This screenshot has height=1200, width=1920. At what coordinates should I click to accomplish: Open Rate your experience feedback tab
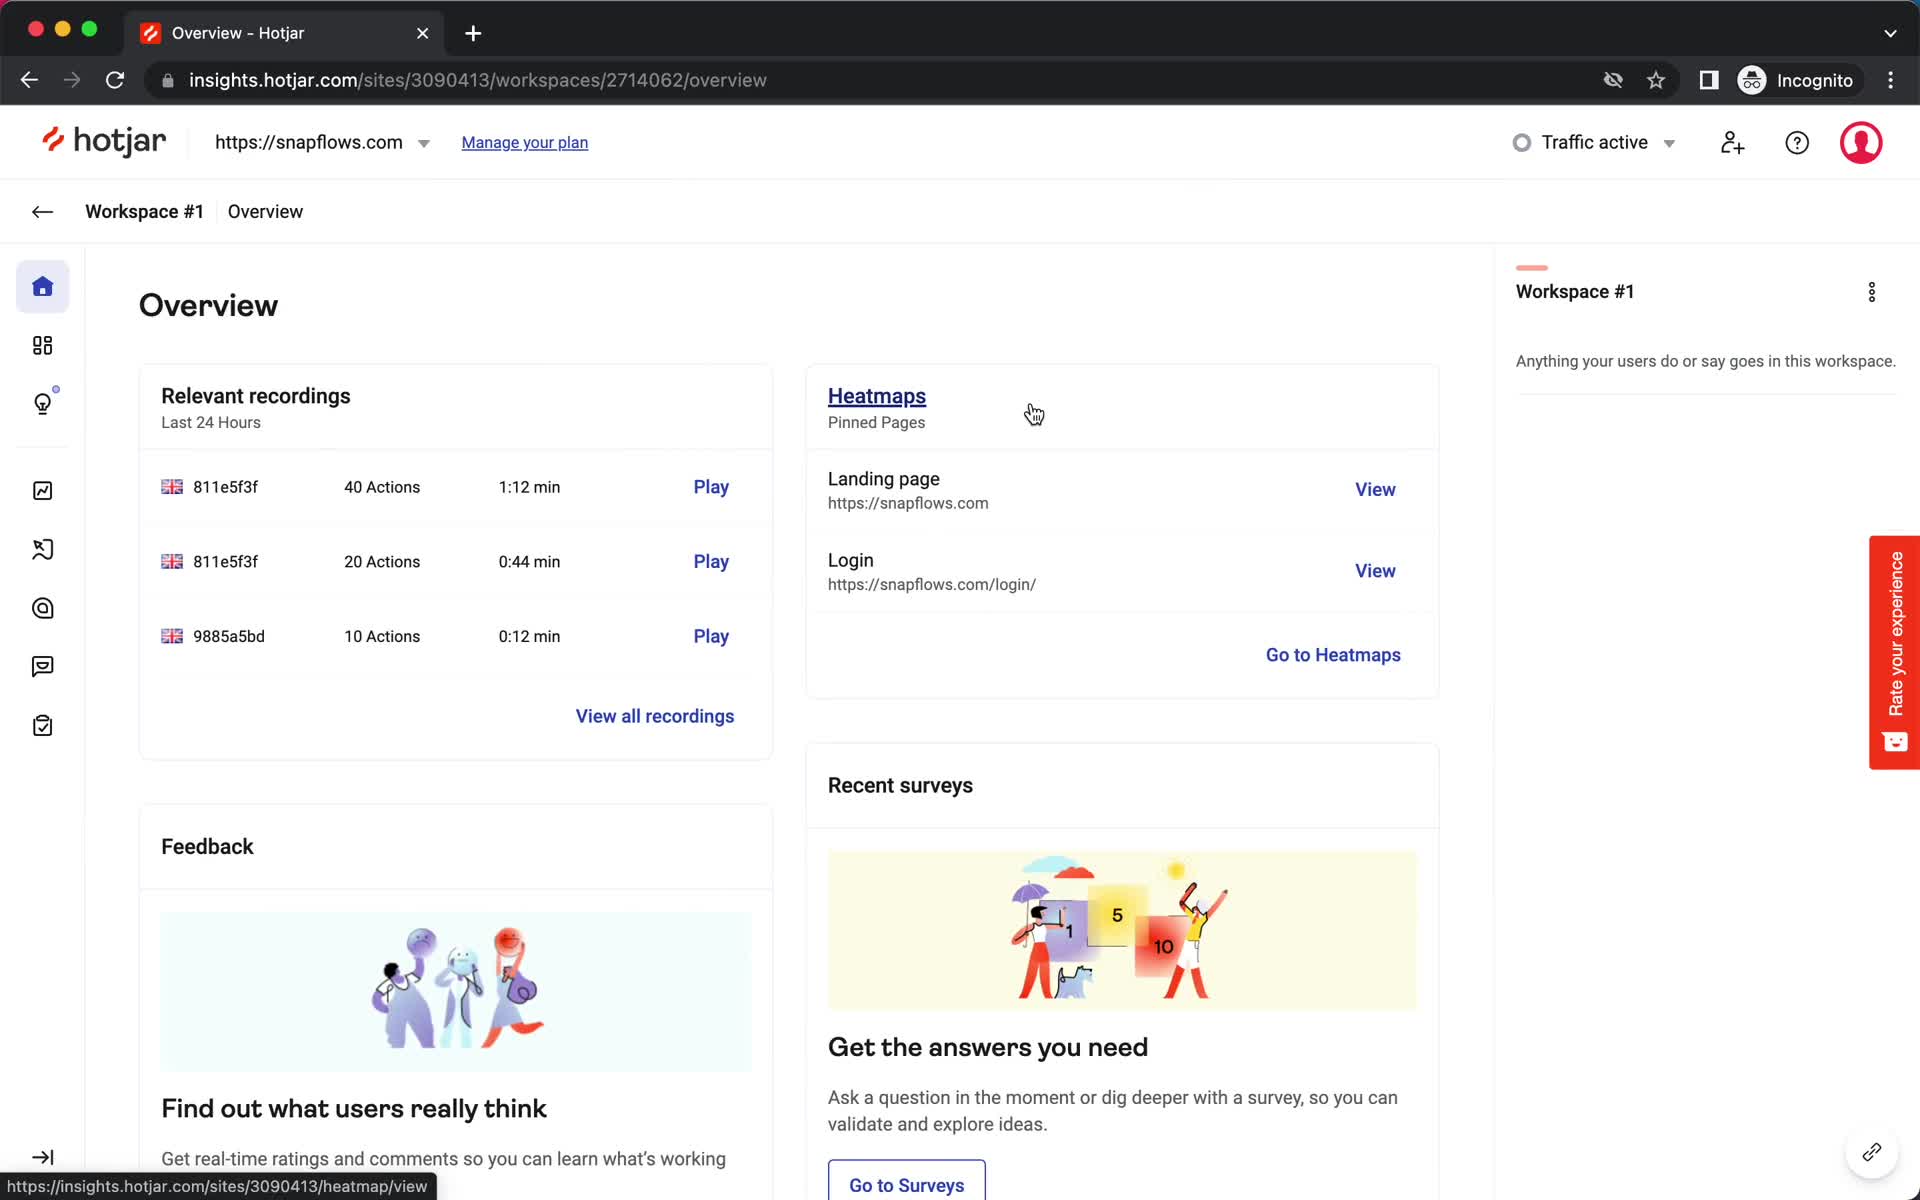(x=1894, y=652)
